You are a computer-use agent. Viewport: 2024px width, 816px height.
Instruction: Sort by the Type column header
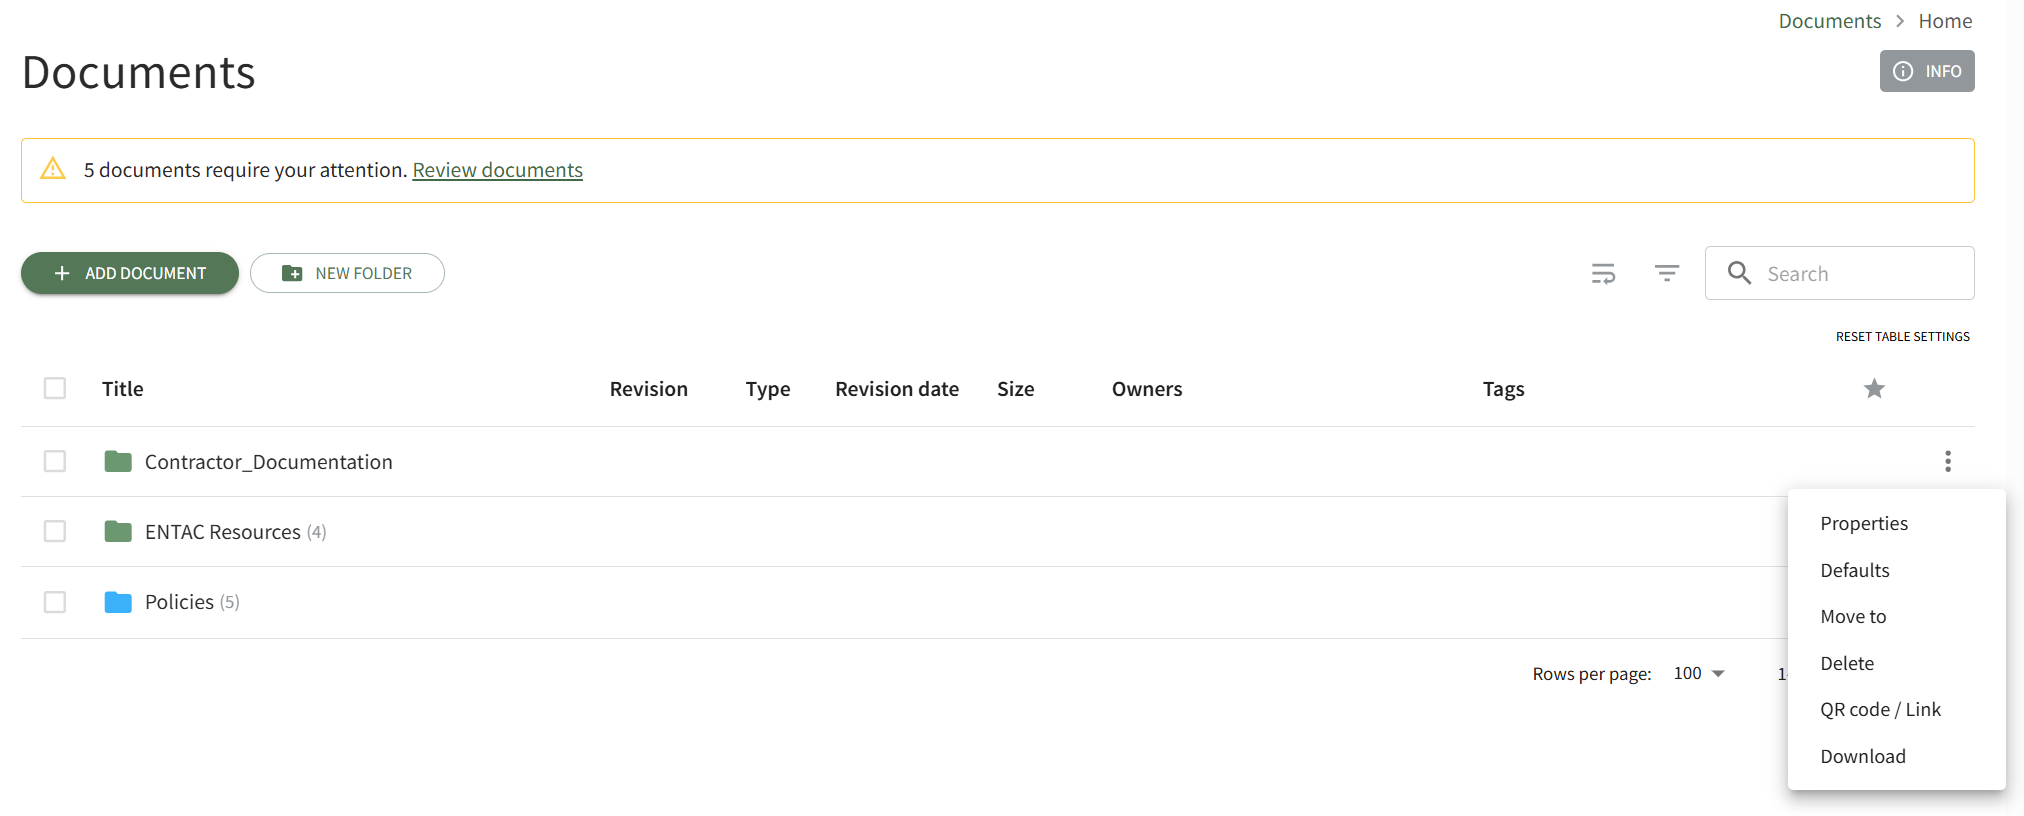pyautogui.click(x=768, y=389)
